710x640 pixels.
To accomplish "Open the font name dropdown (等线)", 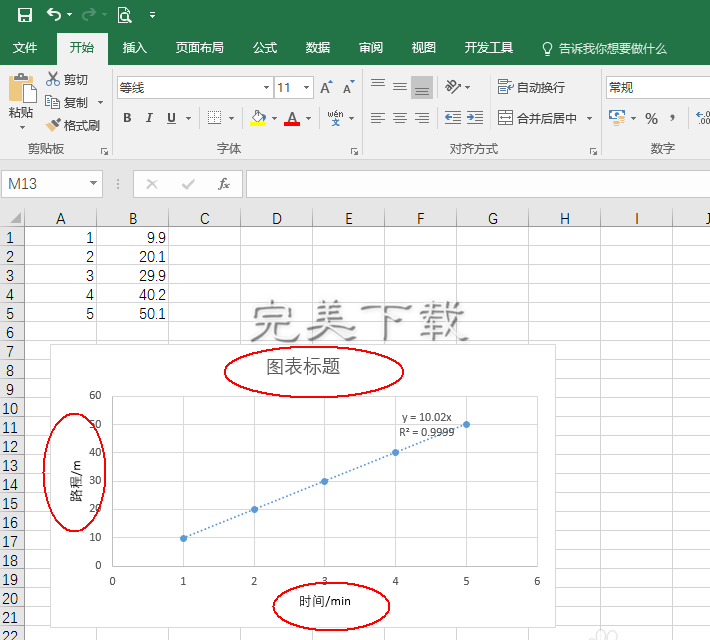I will pyautogui.click(x=266, y=88).
